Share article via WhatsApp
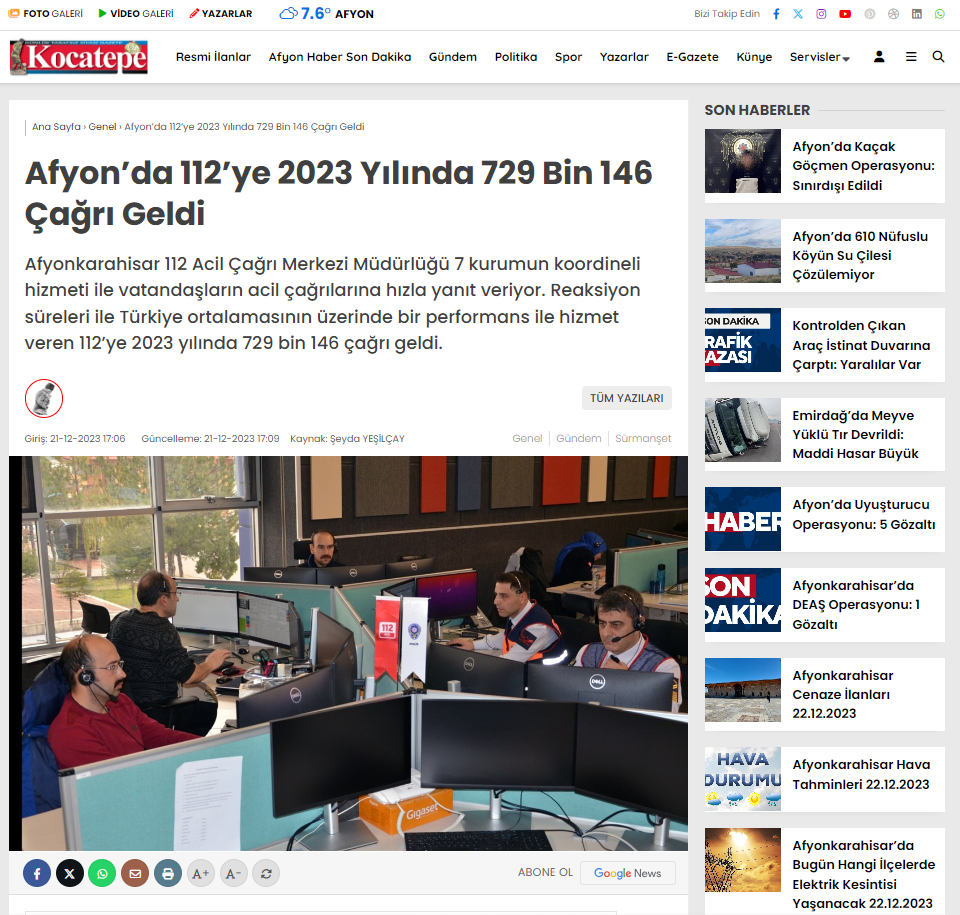960x915 pixels. pyautogui.click(x=102, y=873)
